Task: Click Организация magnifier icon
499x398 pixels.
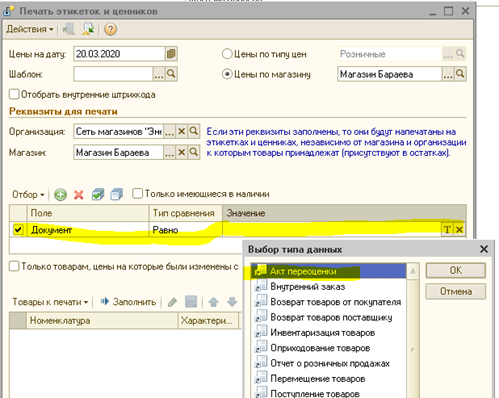Action: [x=194, y=132]
